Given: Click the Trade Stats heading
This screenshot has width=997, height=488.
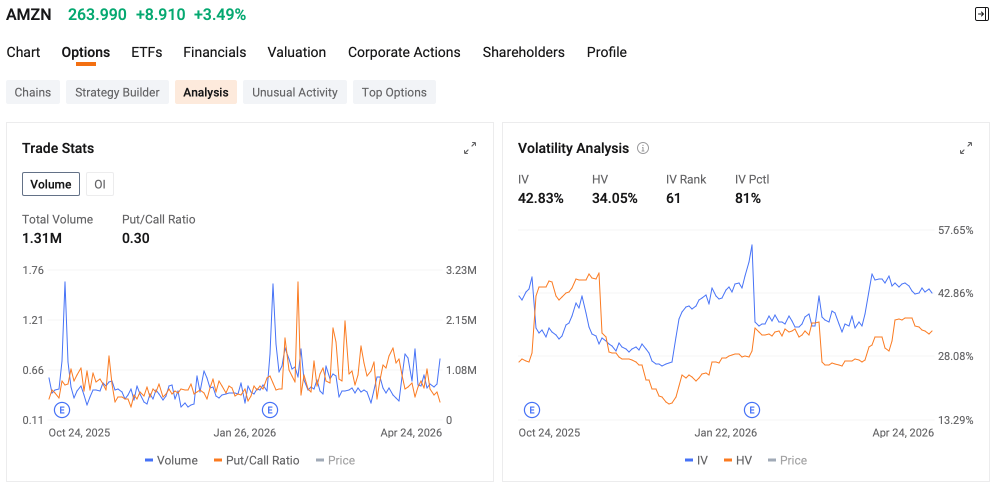Looking at the screenshot, I should (x=58, y=148).
